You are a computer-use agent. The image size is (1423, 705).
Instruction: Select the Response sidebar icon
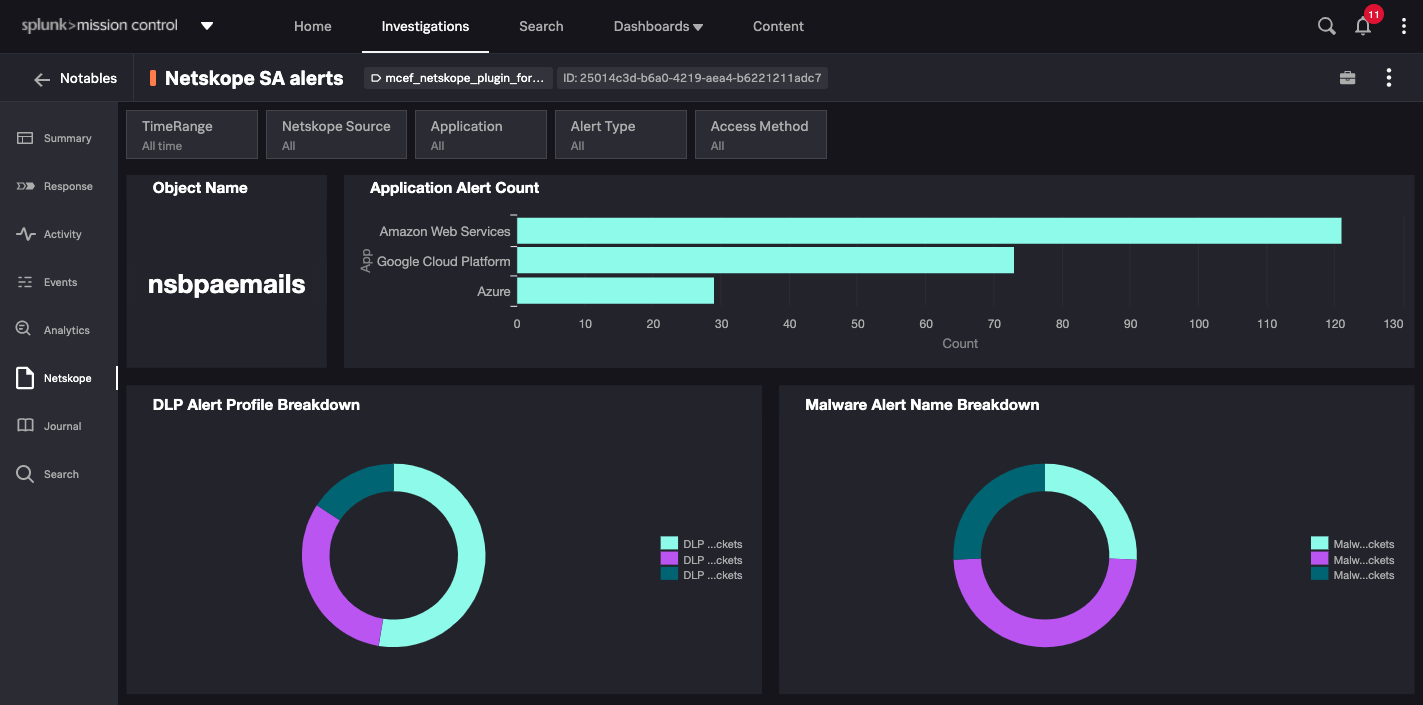pos(58,186)
